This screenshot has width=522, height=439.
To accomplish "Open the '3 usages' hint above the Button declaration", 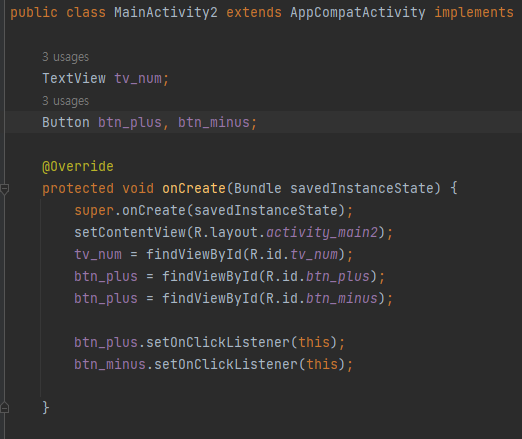I will pos(66,101).
